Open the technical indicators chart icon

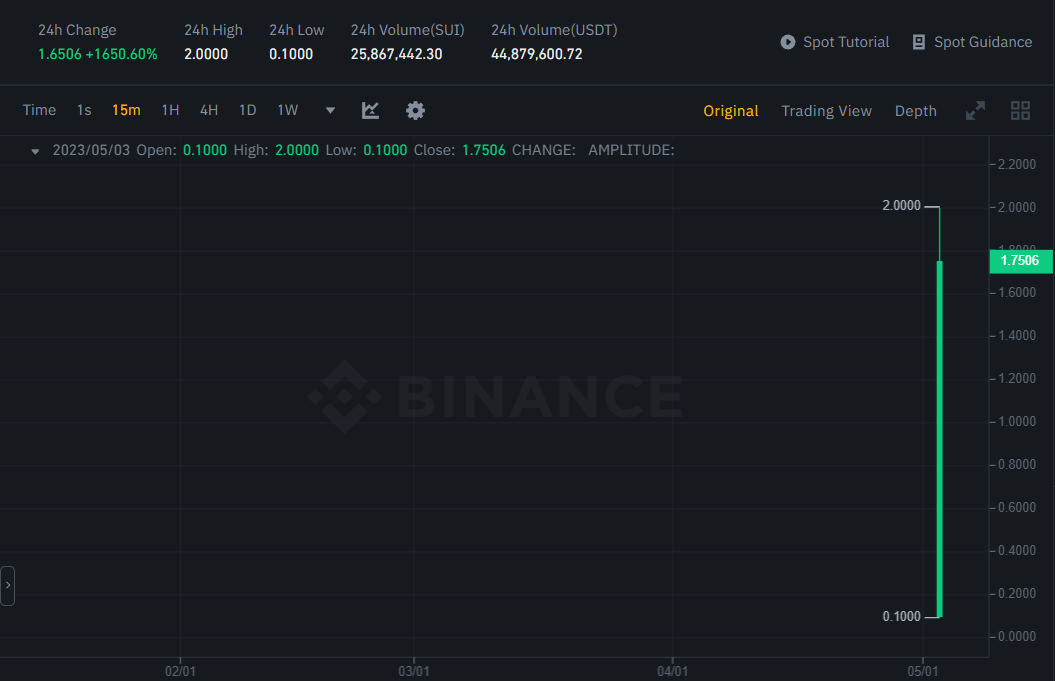pos(370,110)
